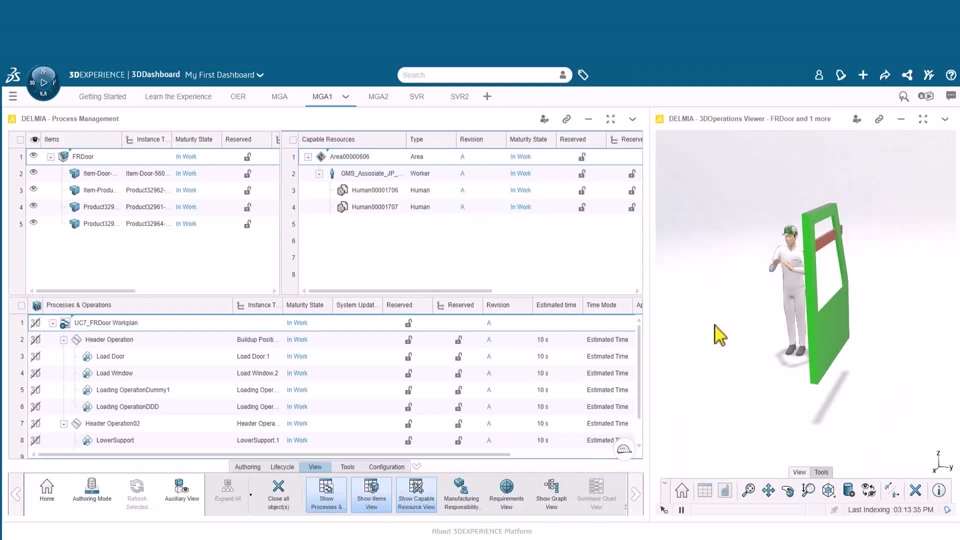The image size is (960, 540).
Task: Pause the simulation playback
Action: tap(682, 510)
